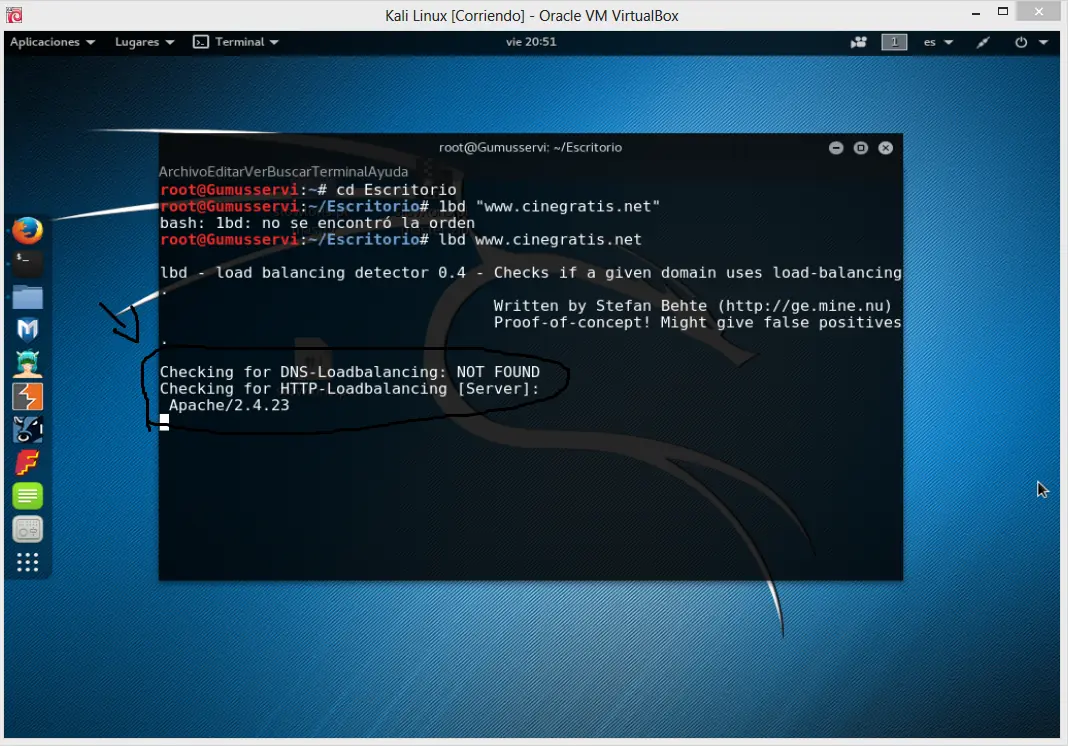Click the 'Checking for HTTP-Loadbalancing [Server]:' line
Viewport: 1068px width, 746px height.
[349, 388]
